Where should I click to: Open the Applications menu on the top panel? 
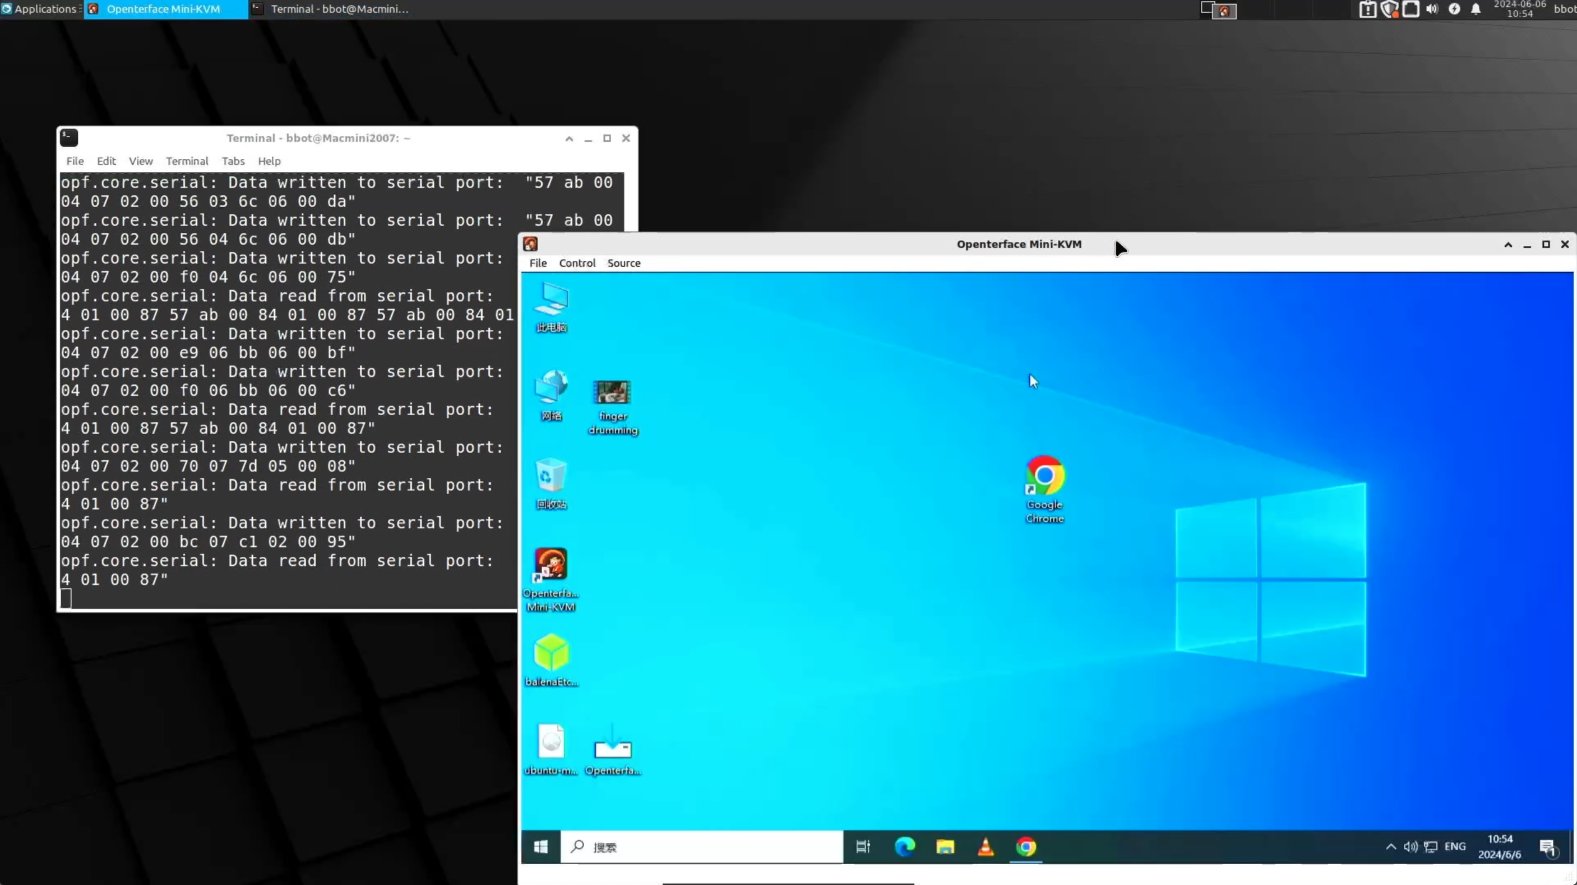point(40,9)
